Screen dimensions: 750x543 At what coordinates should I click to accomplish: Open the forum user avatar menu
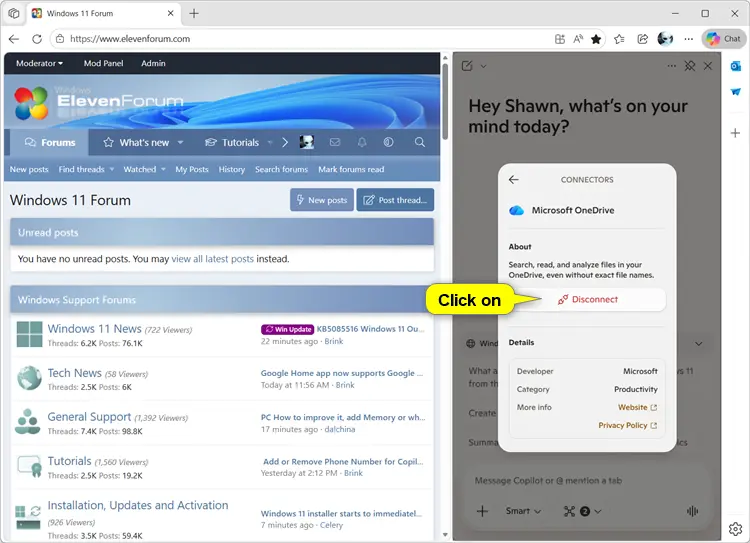tap(307, 142)
